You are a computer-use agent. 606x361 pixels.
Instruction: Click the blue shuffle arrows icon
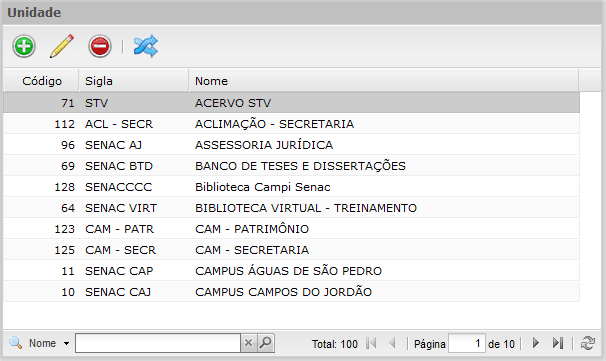click(146, 46)
